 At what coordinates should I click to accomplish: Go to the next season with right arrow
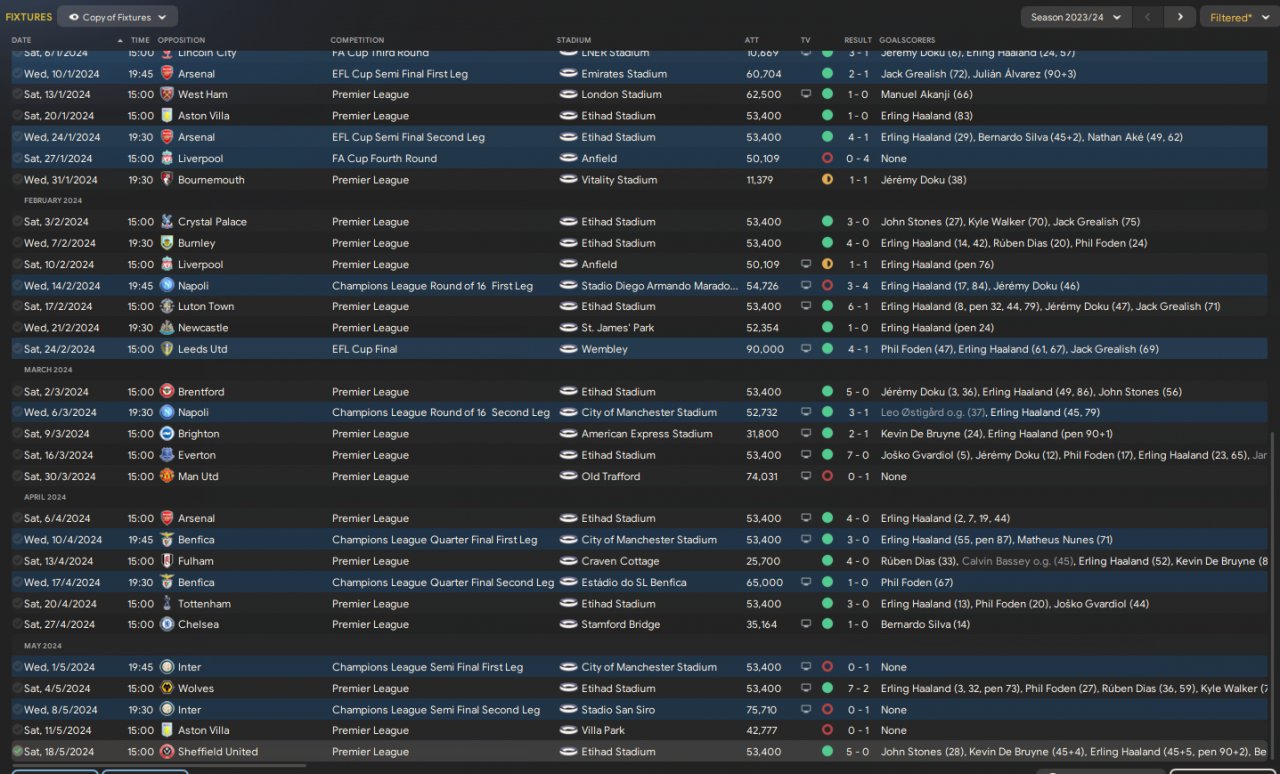click(1180, 17)
